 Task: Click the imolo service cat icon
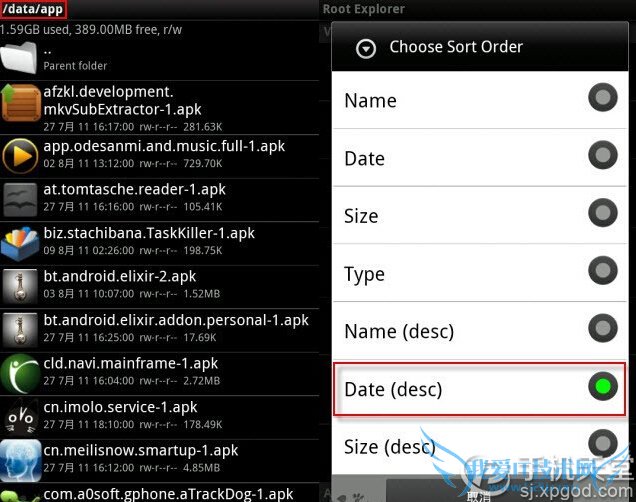pyautogui.click(x=20, y=417)
